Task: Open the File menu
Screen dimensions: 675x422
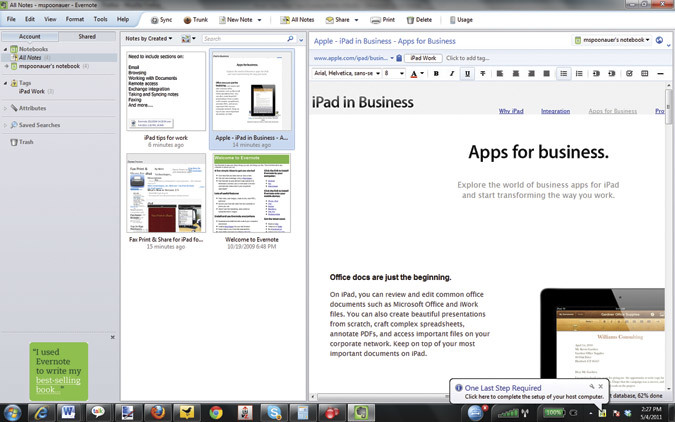Action: click(x=11, y=19)
